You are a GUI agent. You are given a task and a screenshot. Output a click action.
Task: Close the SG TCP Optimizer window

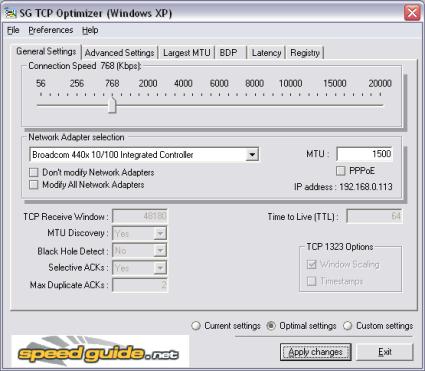[412, 13]
